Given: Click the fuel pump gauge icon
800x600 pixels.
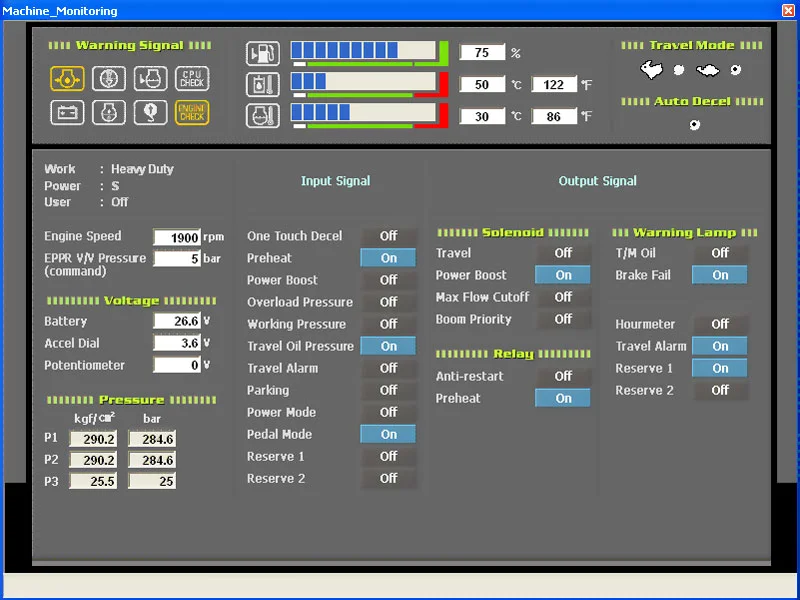Looking at the screenshot, I should (x=262, y=54).
